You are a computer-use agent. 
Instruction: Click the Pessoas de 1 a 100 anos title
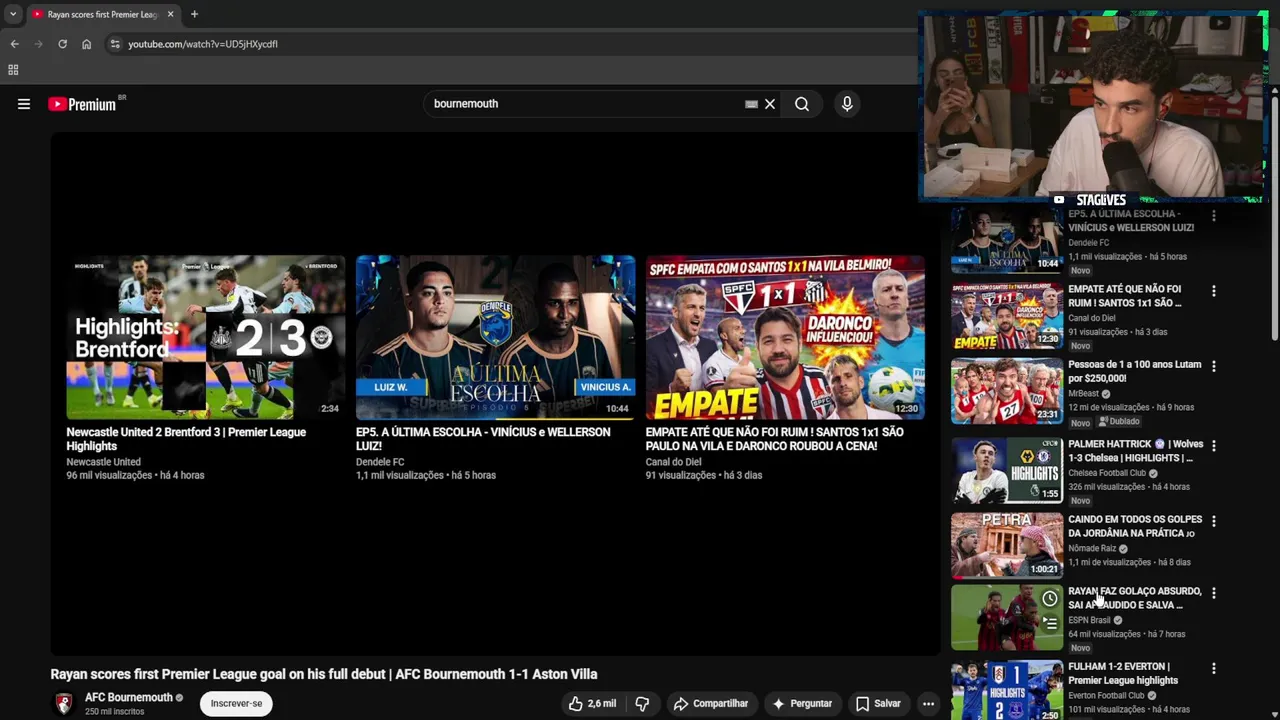(x=1135, y=372)
